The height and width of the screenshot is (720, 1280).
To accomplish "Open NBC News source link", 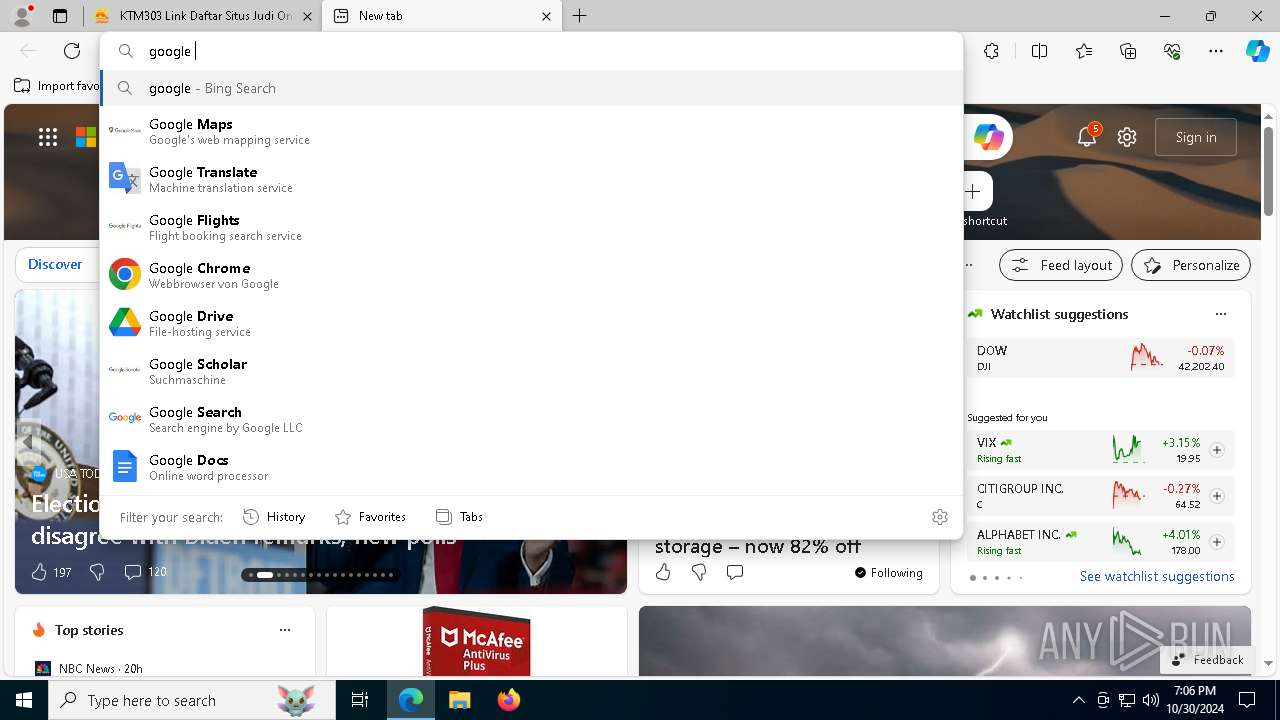I will [88, 668].
